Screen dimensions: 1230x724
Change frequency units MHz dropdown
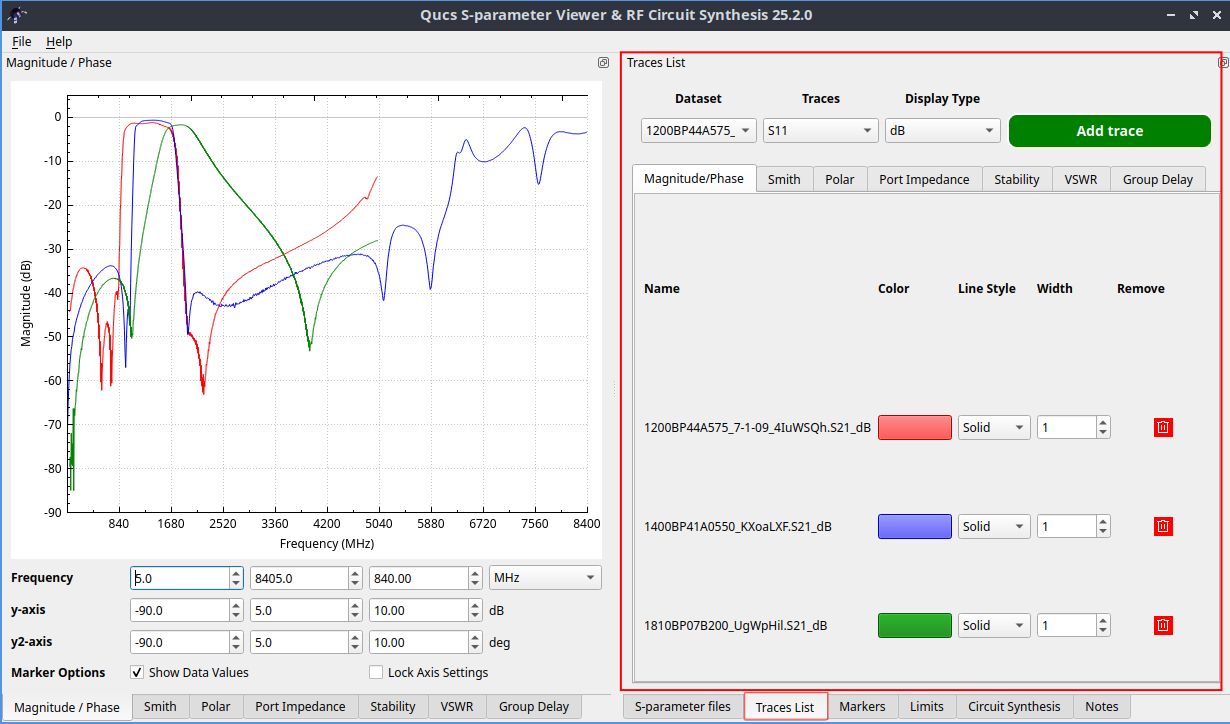545,578
